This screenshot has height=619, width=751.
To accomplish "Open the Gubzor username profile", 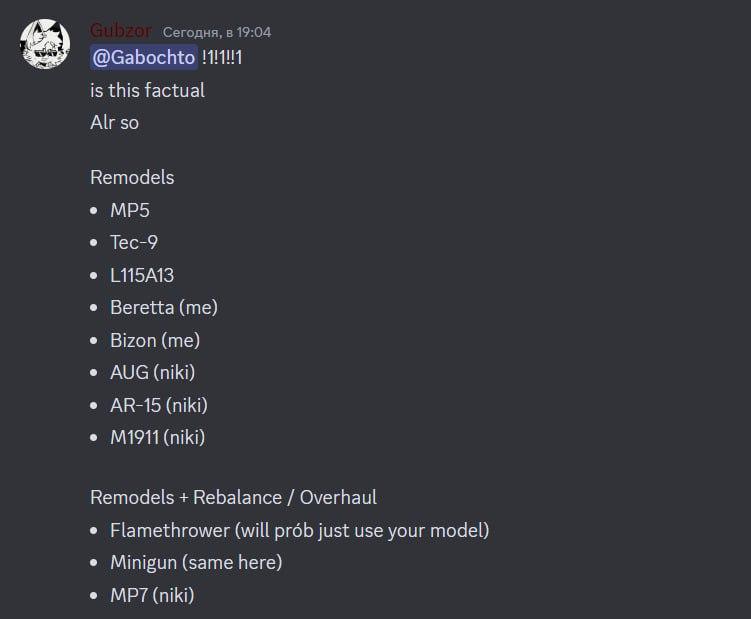I will [x=121, y=31].
